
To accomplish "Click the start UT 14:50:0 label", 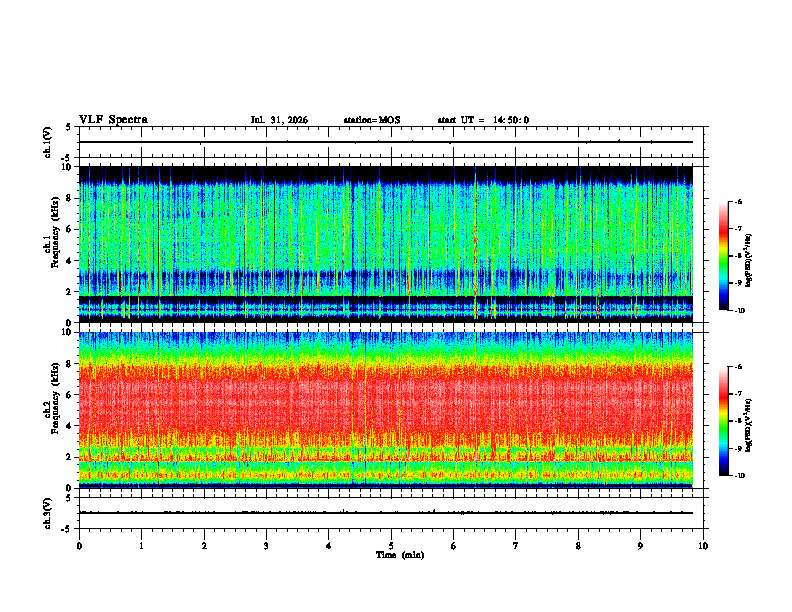I will tap(483, 120).
